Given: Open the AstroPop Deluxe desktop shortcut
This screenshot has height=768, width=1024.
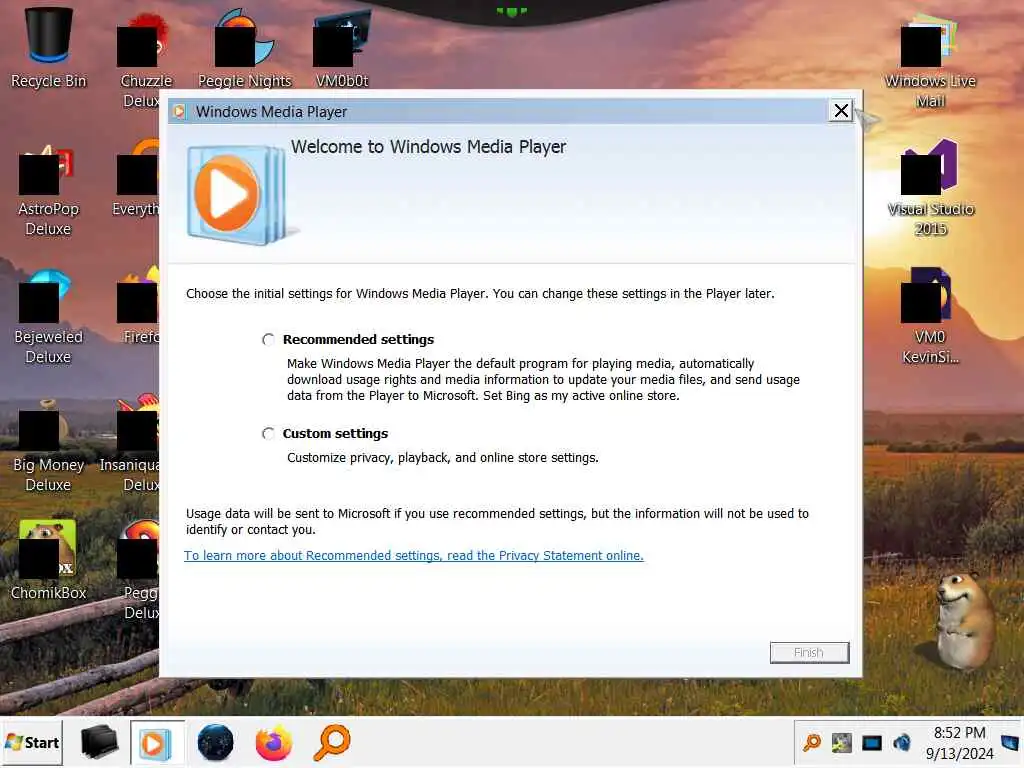Looking at the screenshot, I should pos(48,191).
